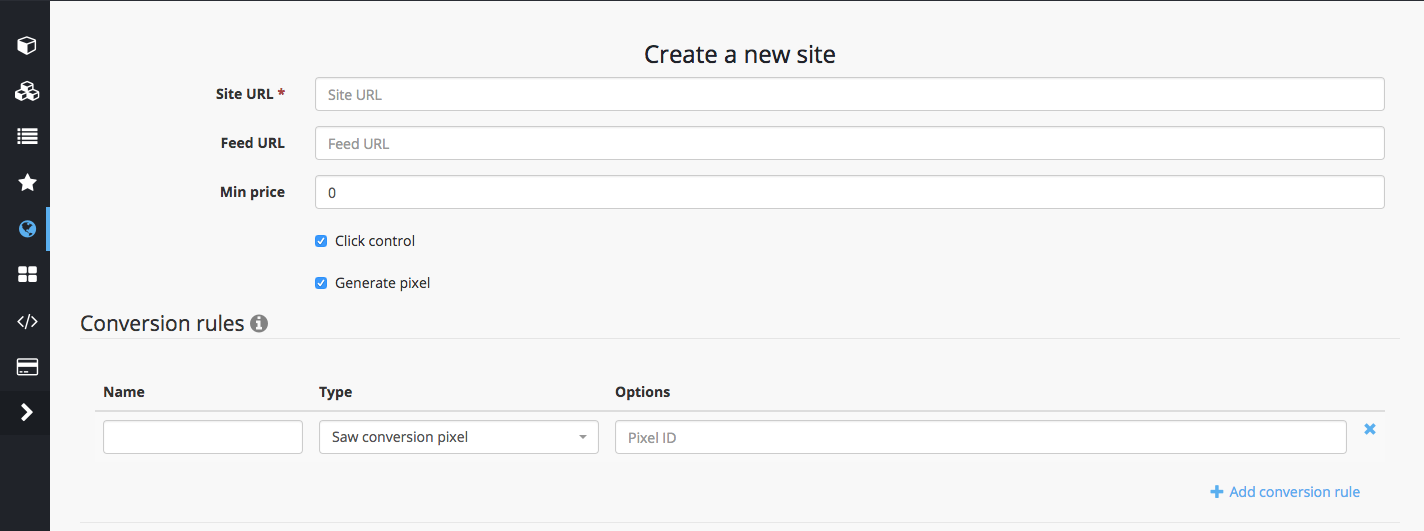Click the Pixel ID options field
The image size is (1424, 531).
980,437
